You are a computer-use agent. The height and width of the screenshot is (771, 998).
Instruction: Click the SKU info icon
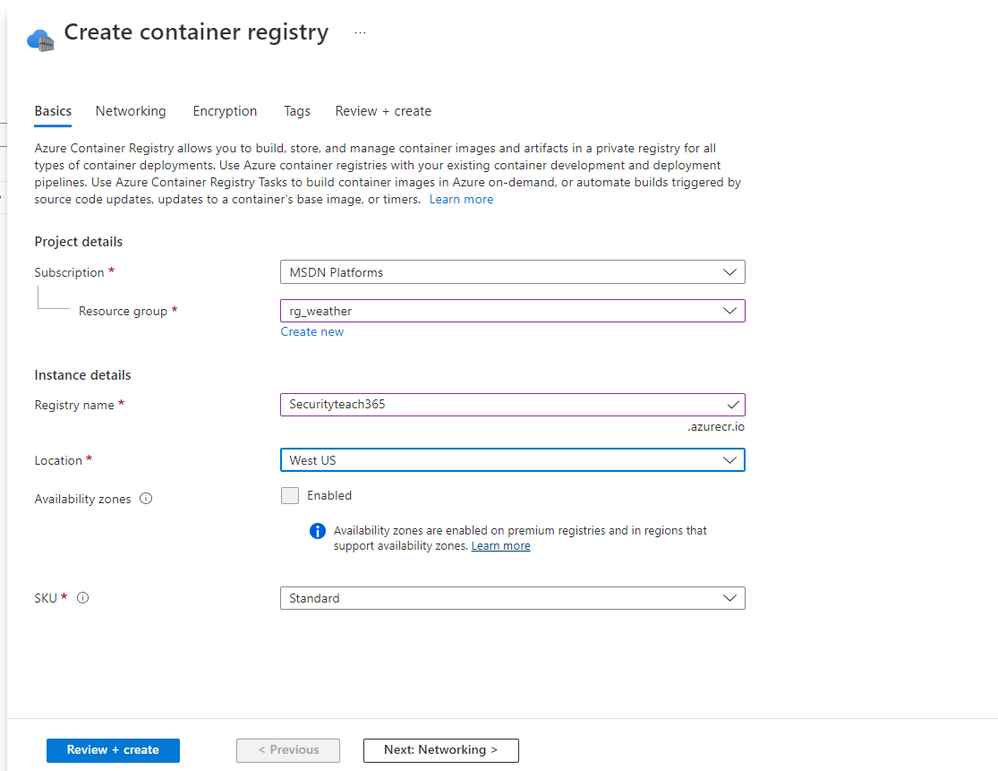click(x=83, y=598)
